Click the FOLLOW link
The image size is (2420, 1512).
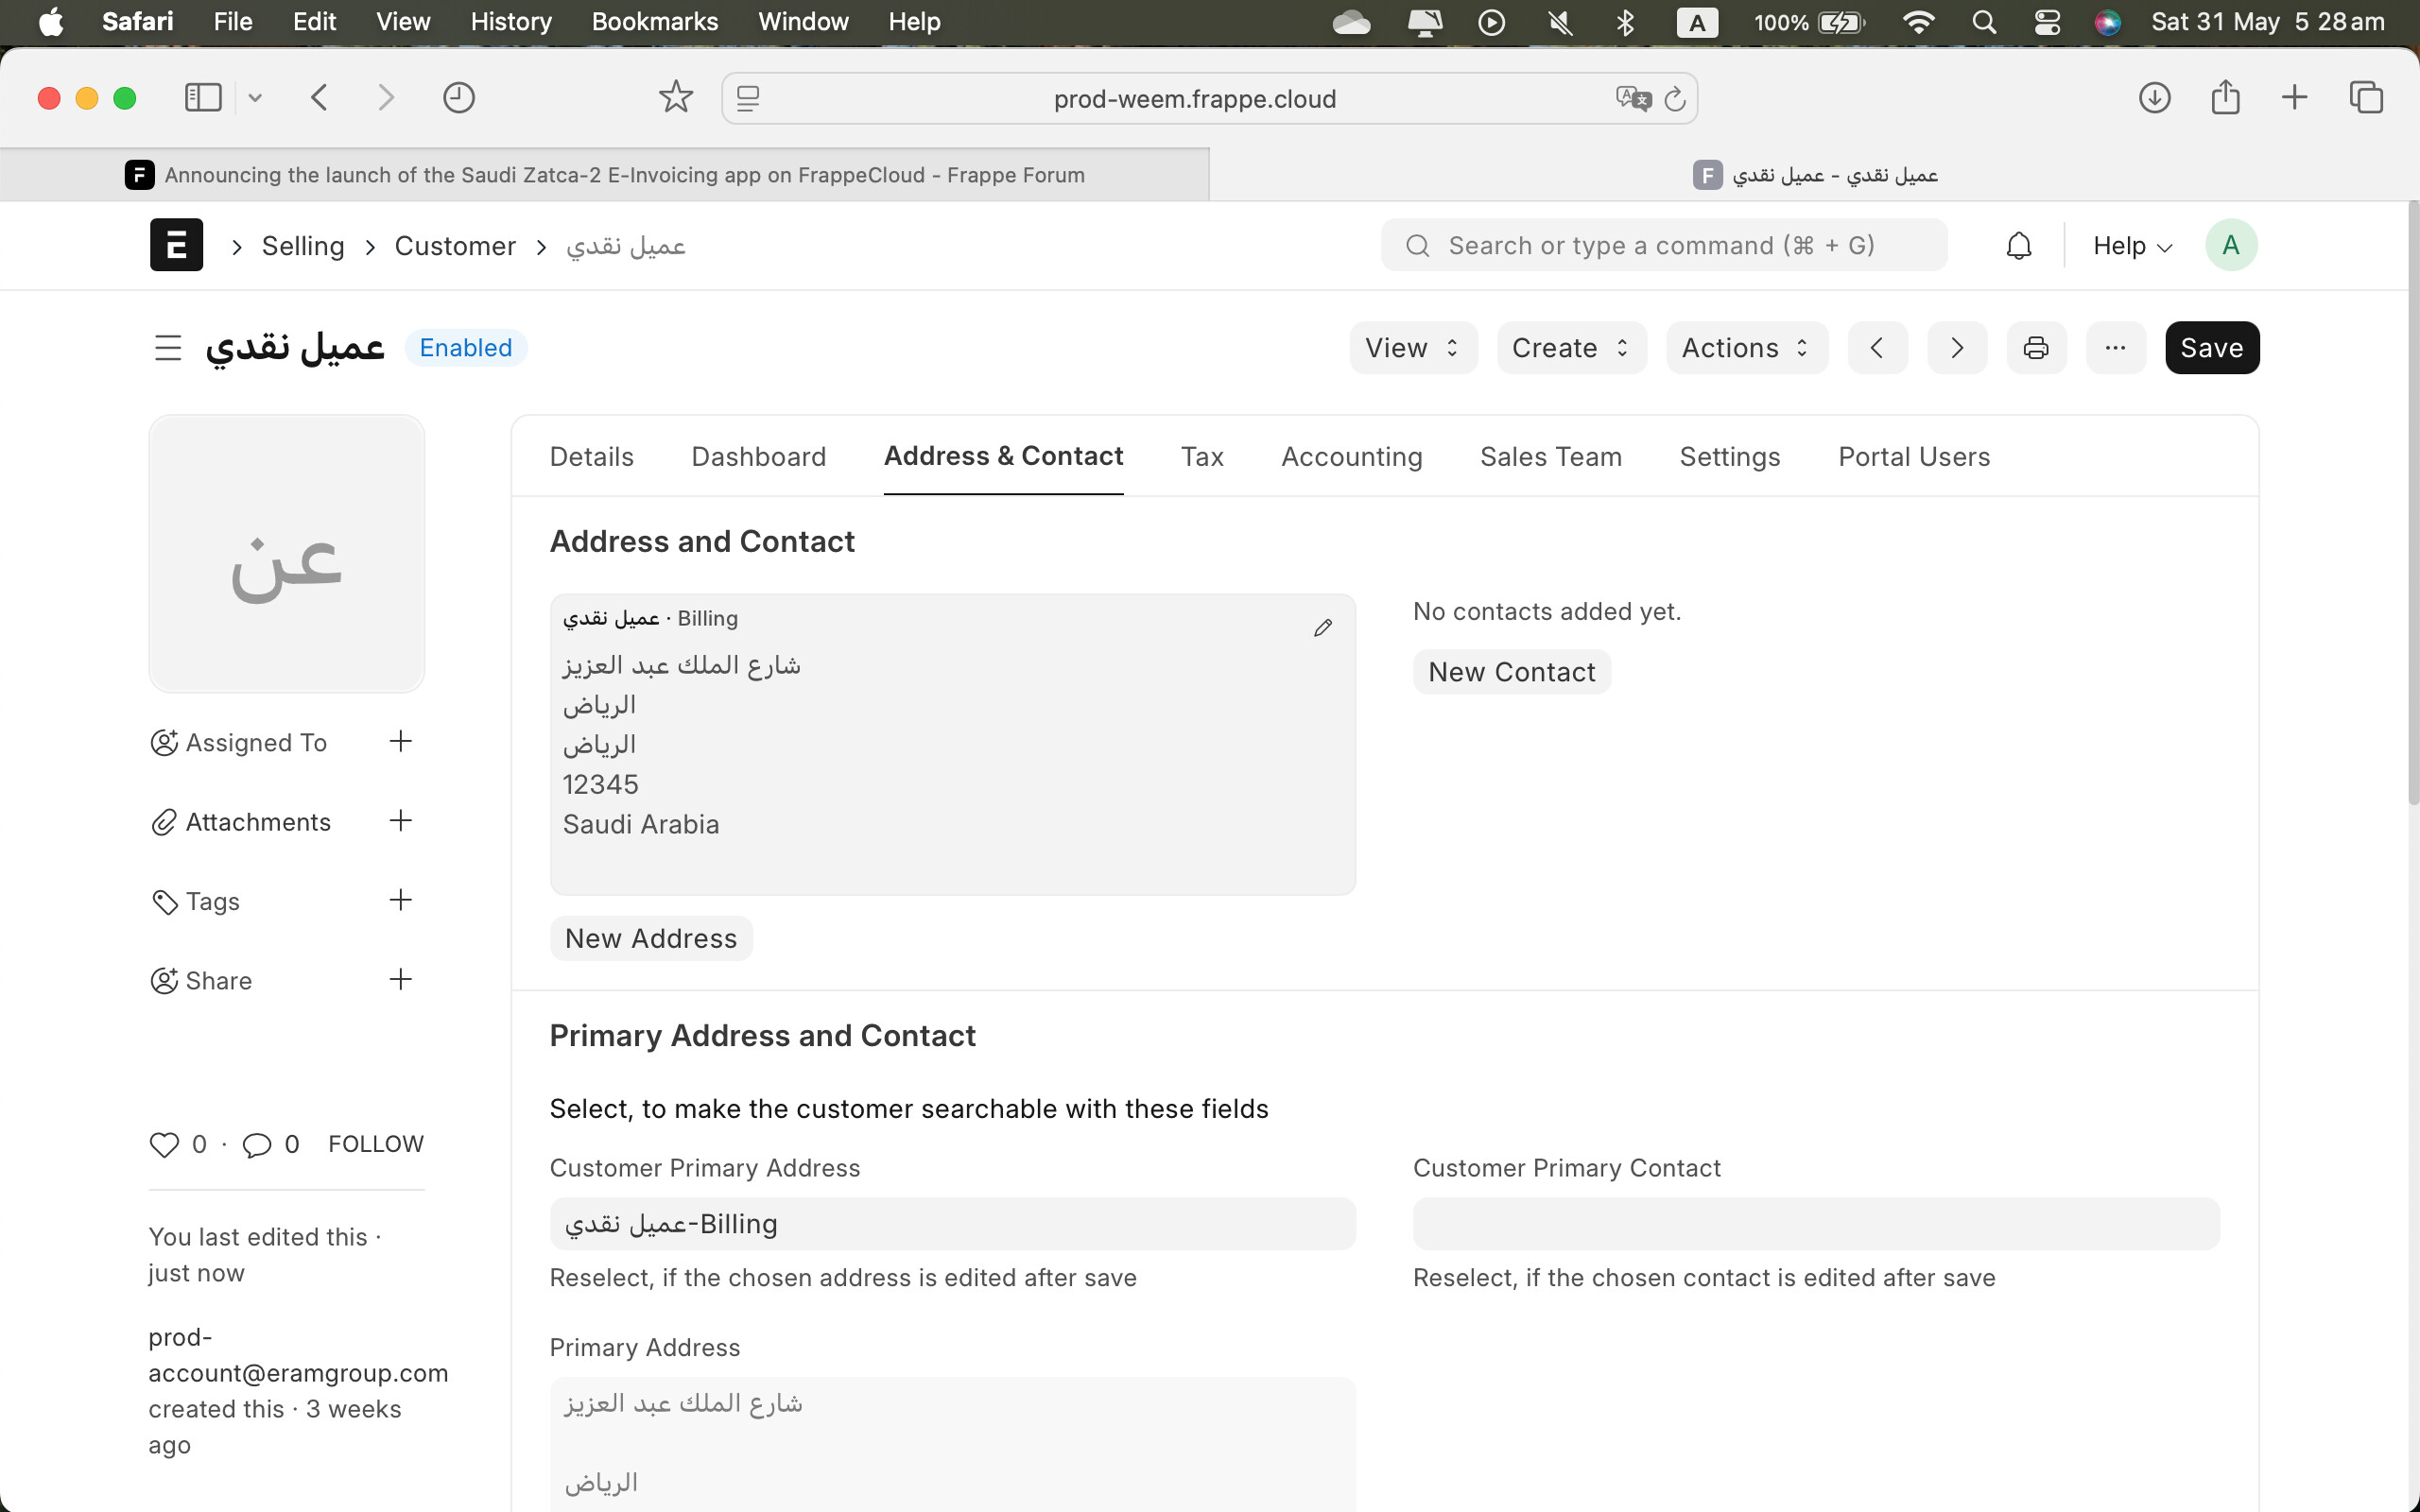pos(376,1144)
